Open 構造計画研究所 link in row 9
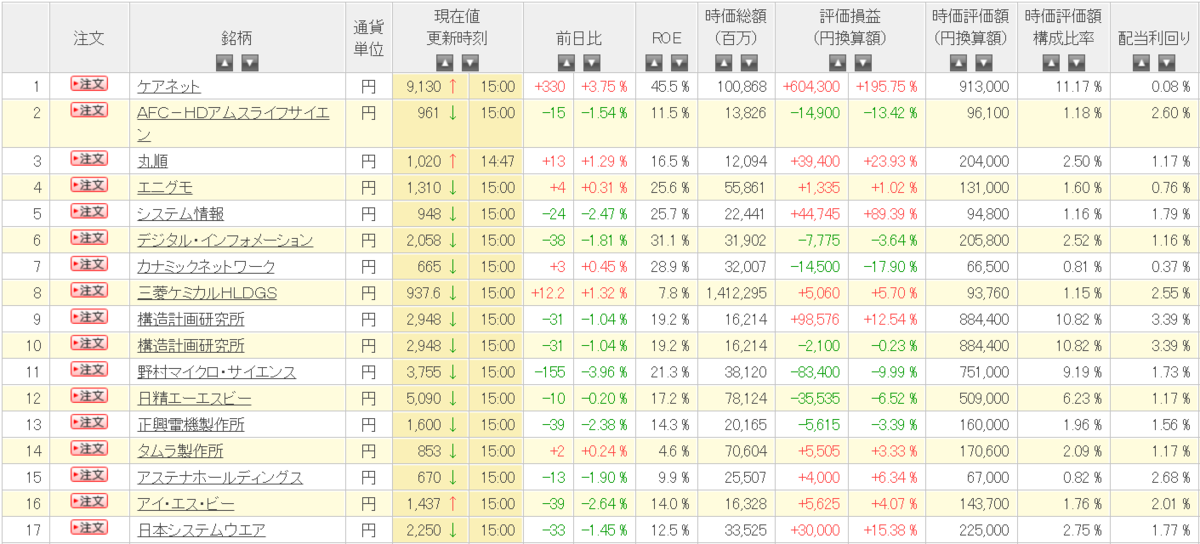Screen dimensions: 1200x544 click(x=190, y=319)
